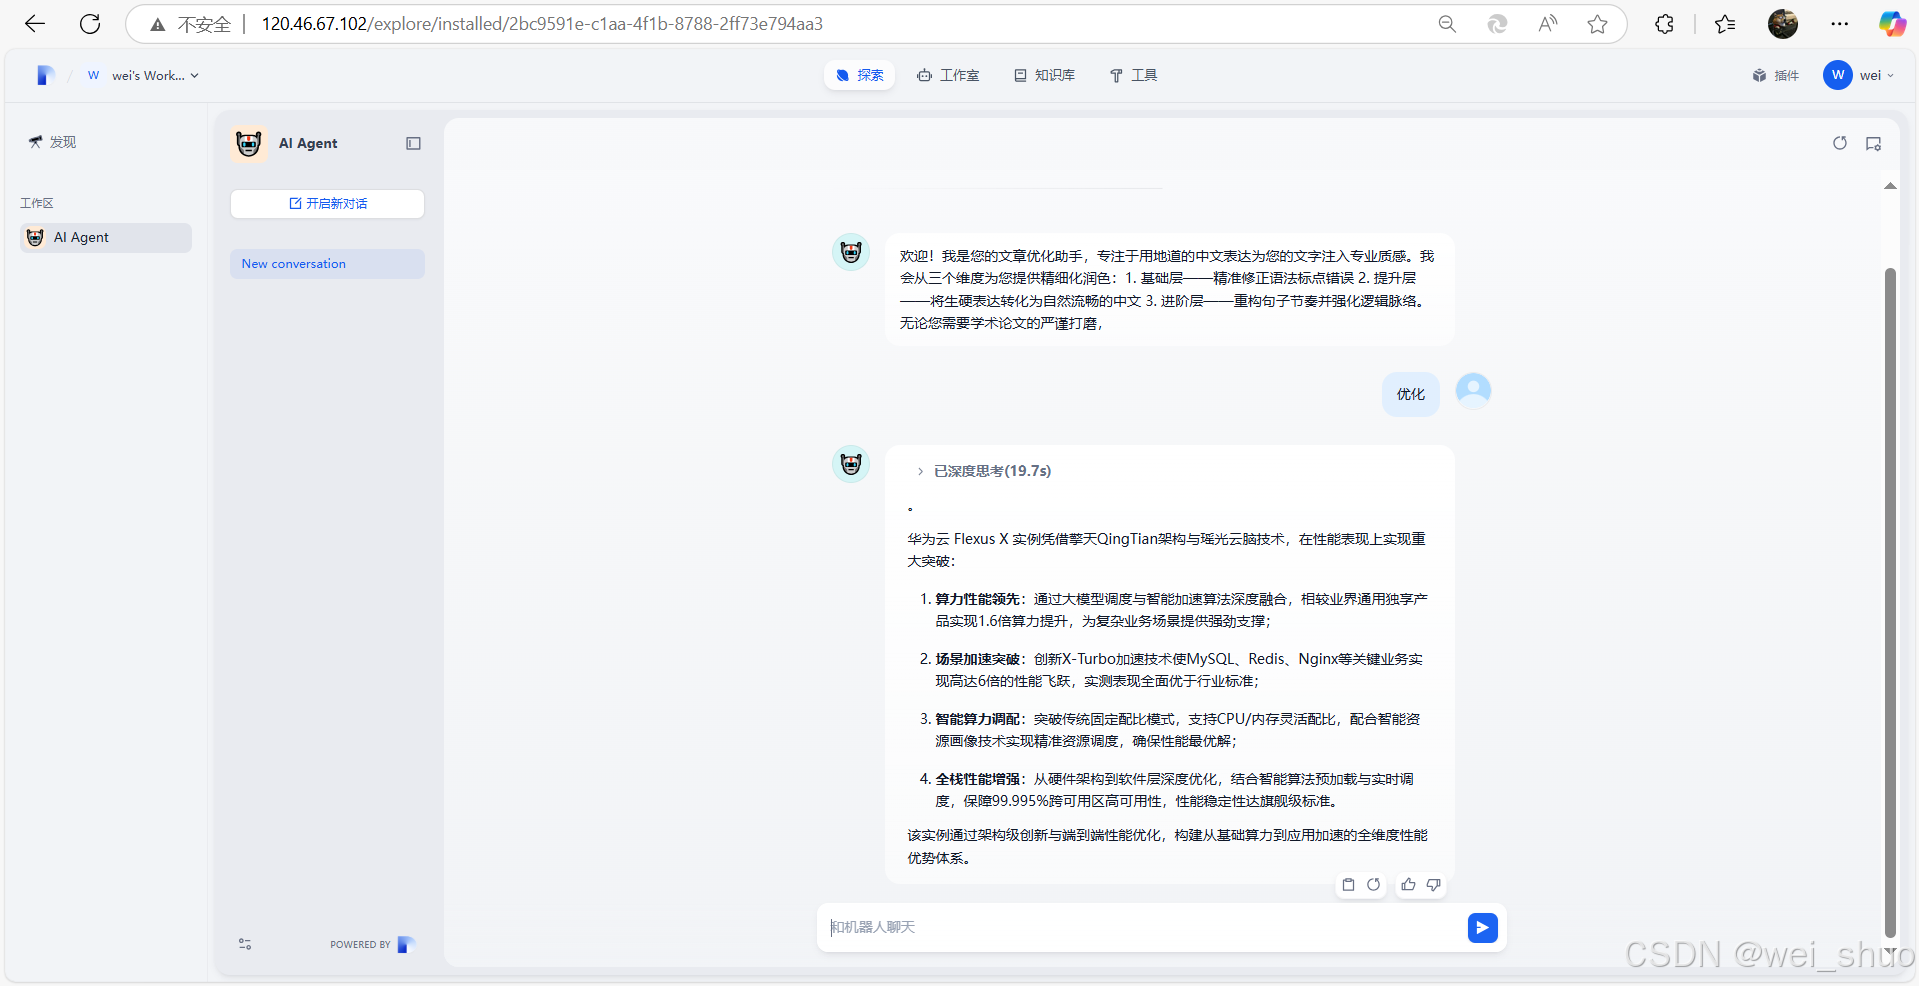Open the browser zoom magnifier
Screen dimensions: 1919x986
[1447, 24]
